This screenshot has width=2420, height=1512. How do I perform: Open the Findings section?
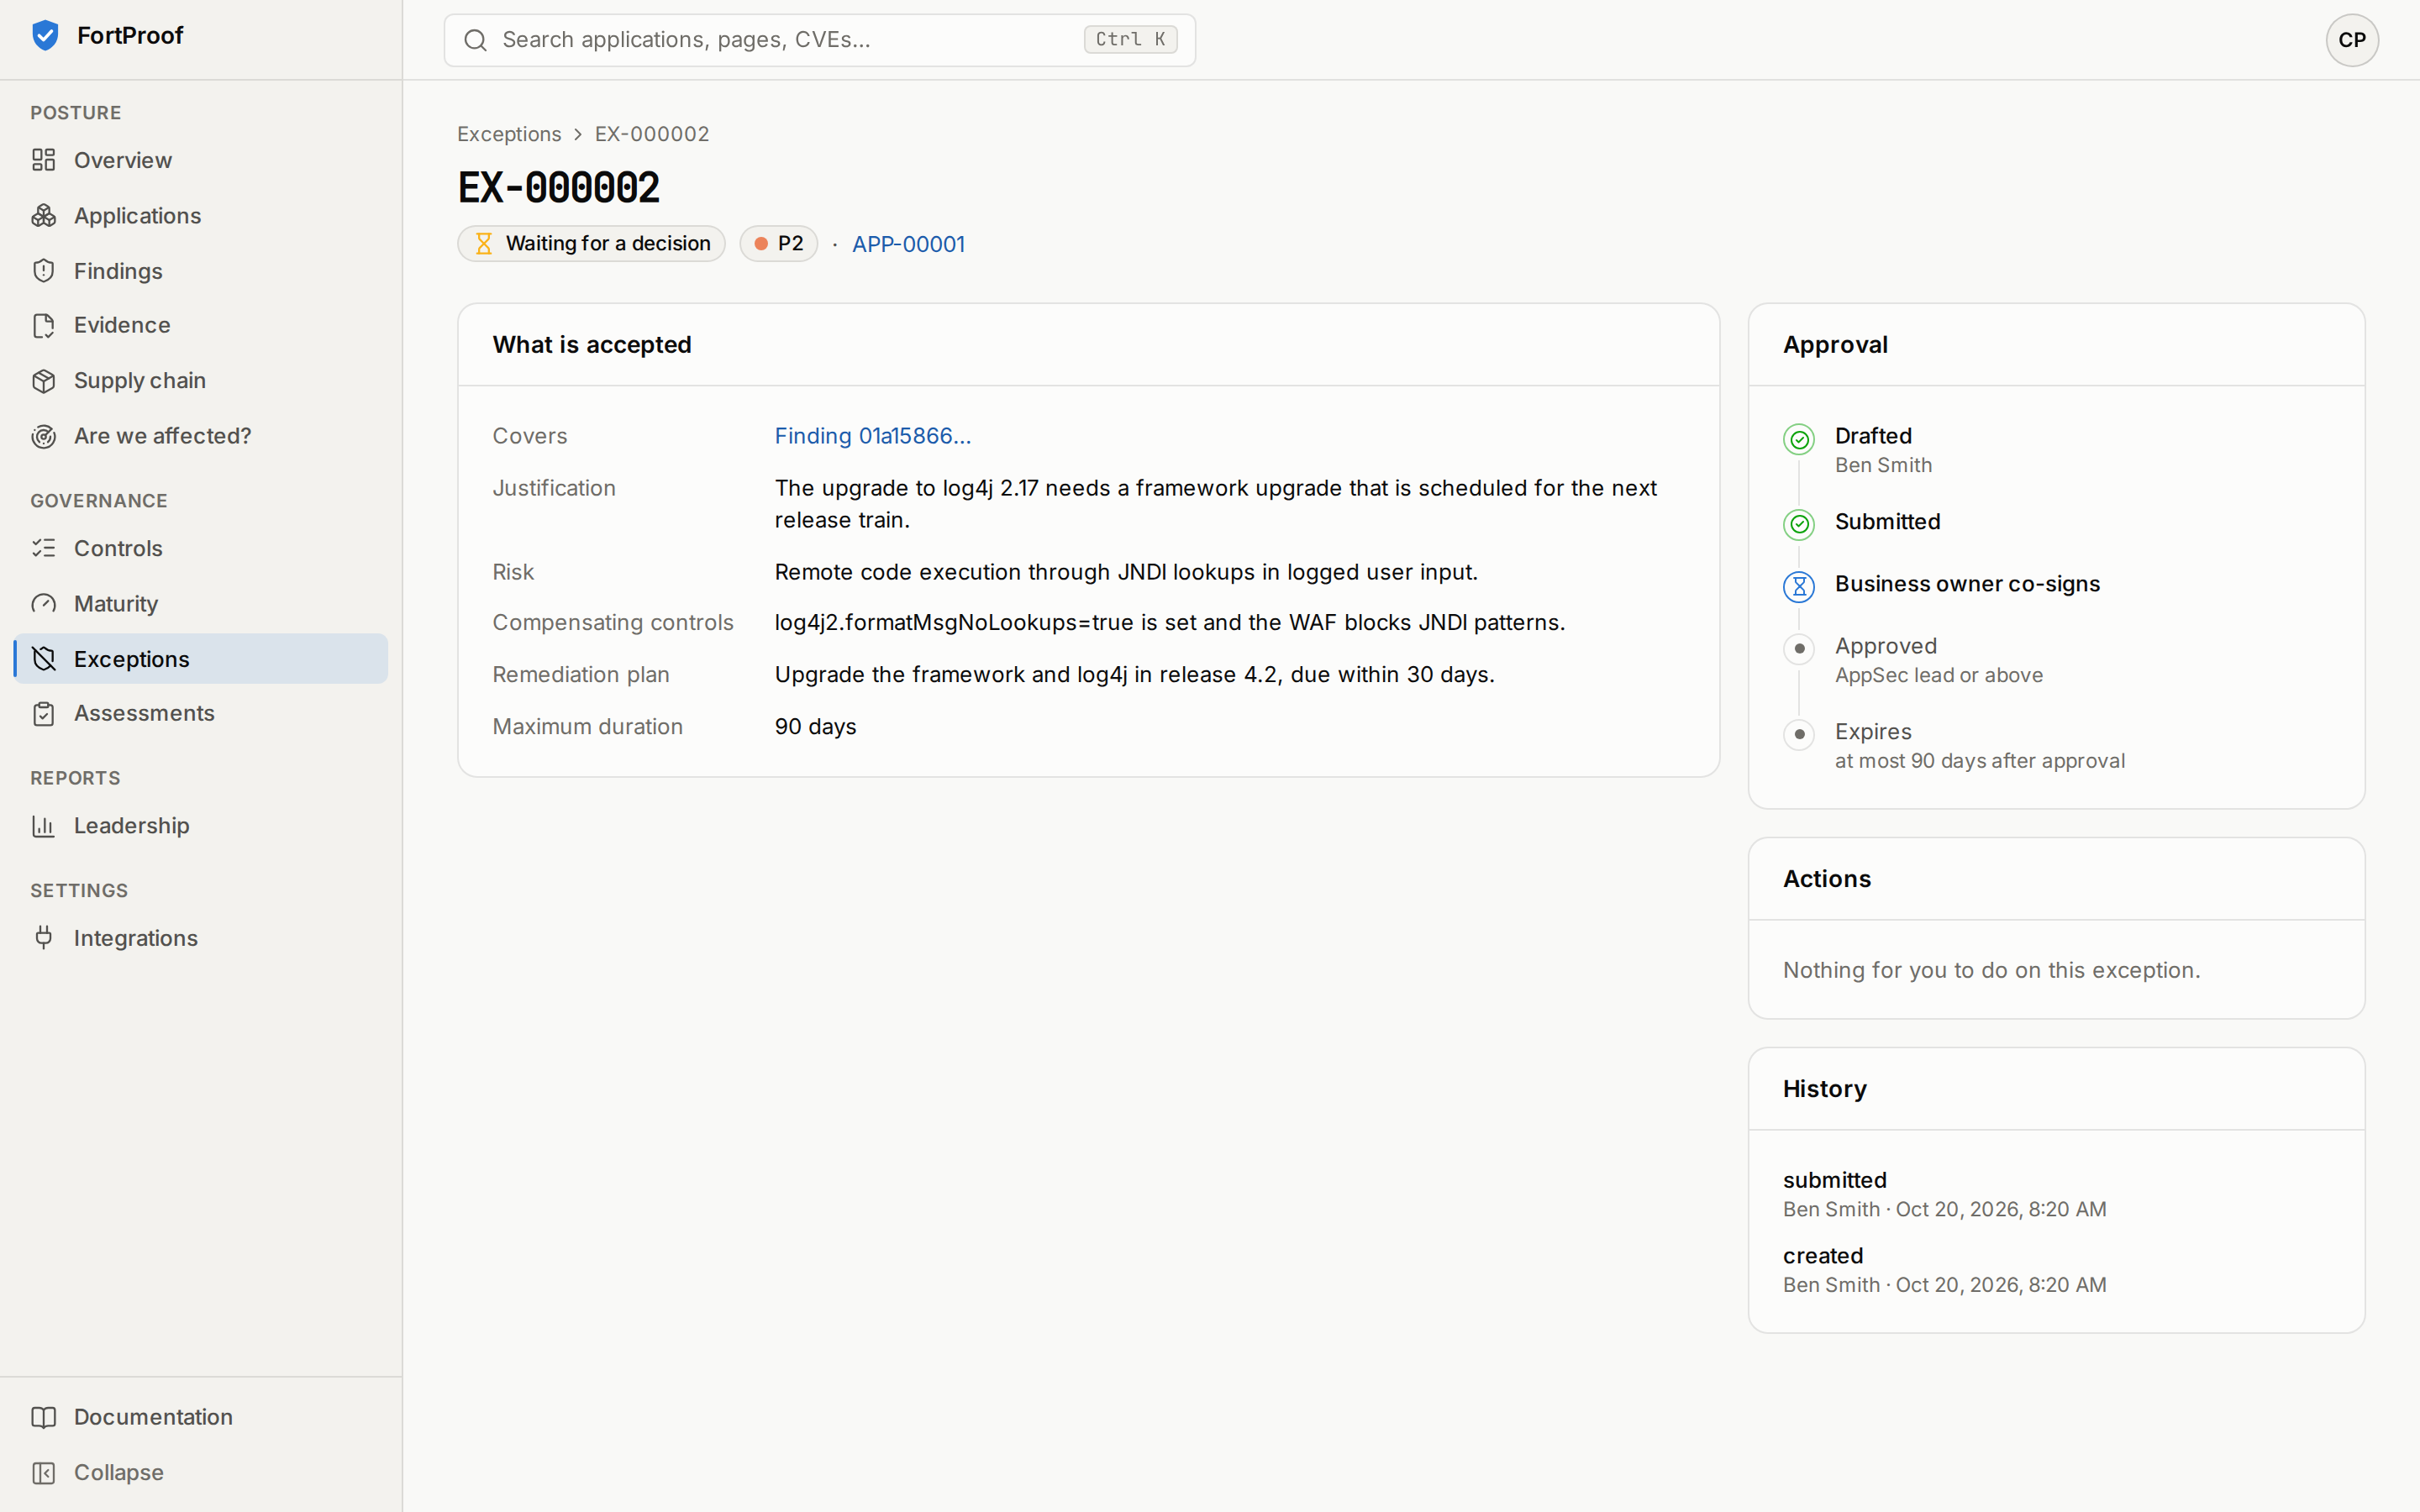click(201, 271)
